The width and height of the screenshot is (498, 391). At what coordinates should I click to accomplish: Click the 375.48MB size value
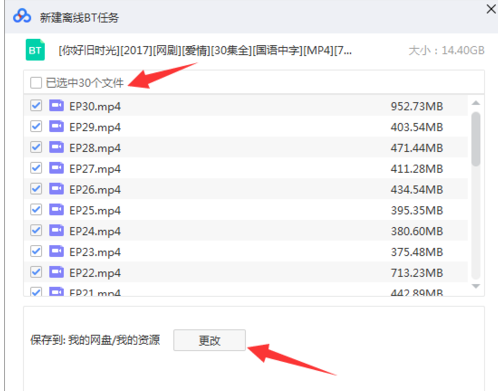(417, 252)
